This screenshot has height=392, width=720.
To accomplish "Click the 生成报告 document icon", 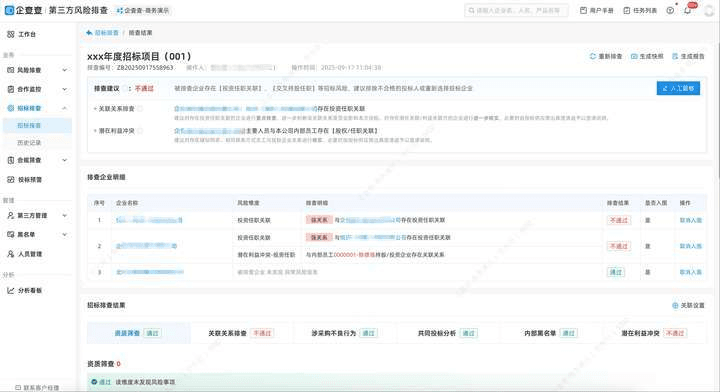I will point(675,56).
